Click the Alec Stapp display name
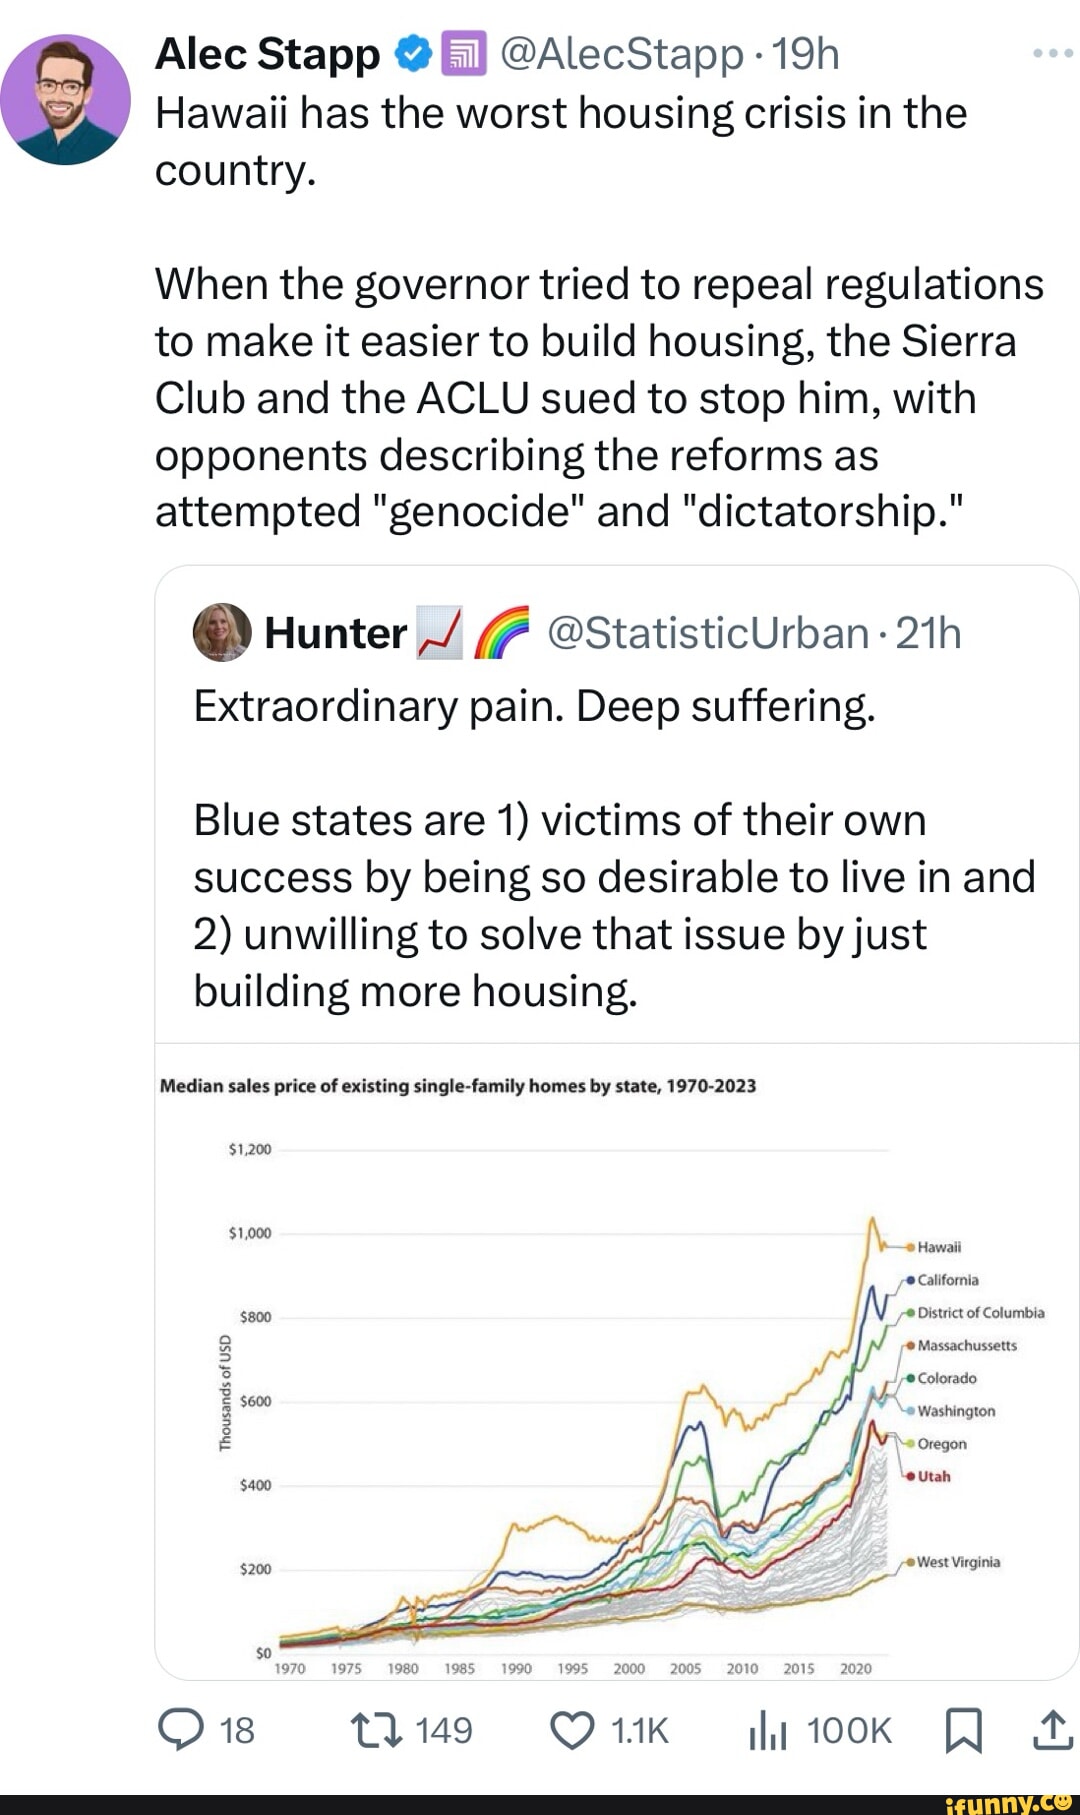 coord(267,55)
